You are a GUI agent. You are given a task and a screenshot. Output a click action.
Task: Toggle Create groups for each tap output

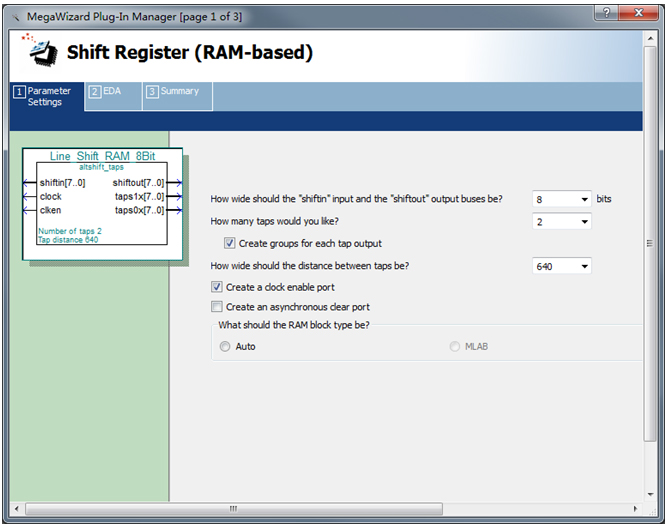coord(230,243)
